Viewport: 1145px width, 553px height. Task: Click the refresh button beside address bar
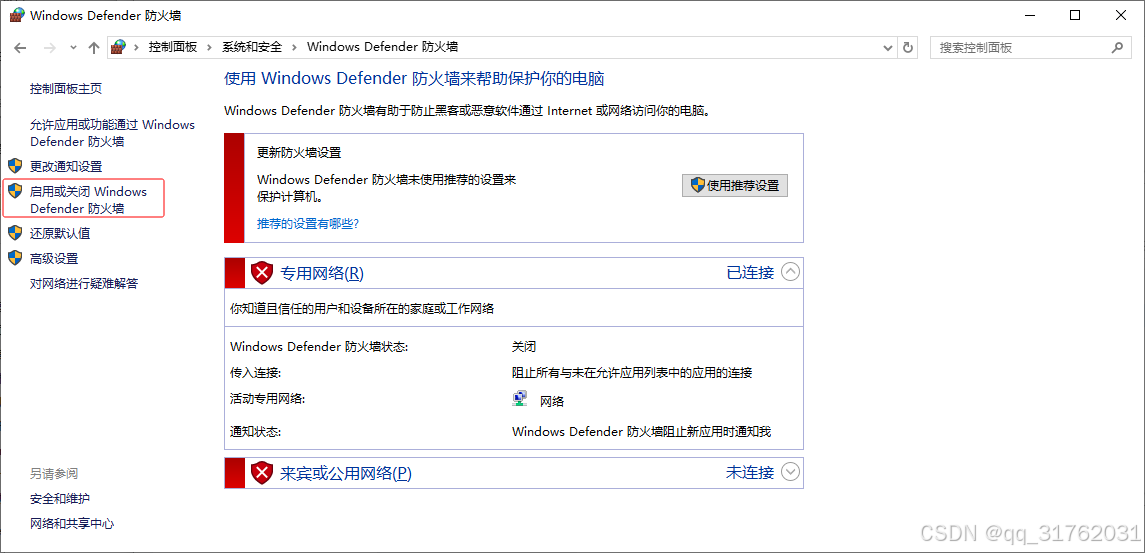908,47
